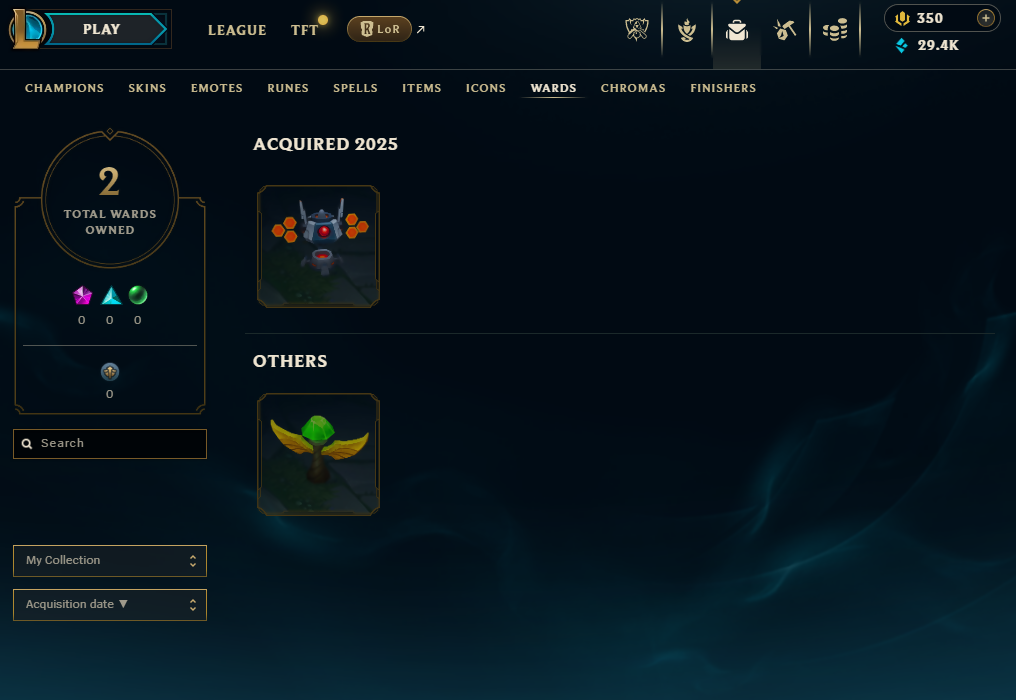Image resolution: width=1016 pixels, height=700 pixels.
Task: Click the ward Search field
Action: pos(110,444)
